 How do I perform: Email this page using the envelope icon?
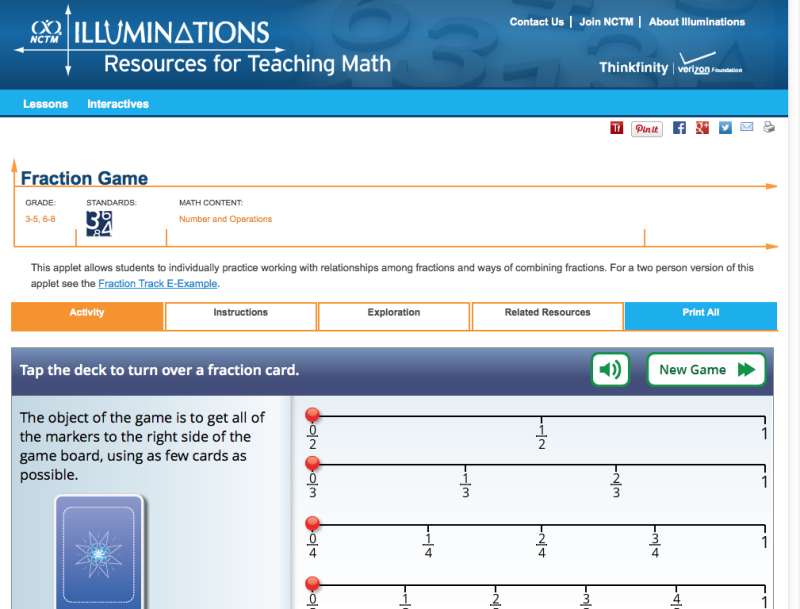tap(746, 128)
